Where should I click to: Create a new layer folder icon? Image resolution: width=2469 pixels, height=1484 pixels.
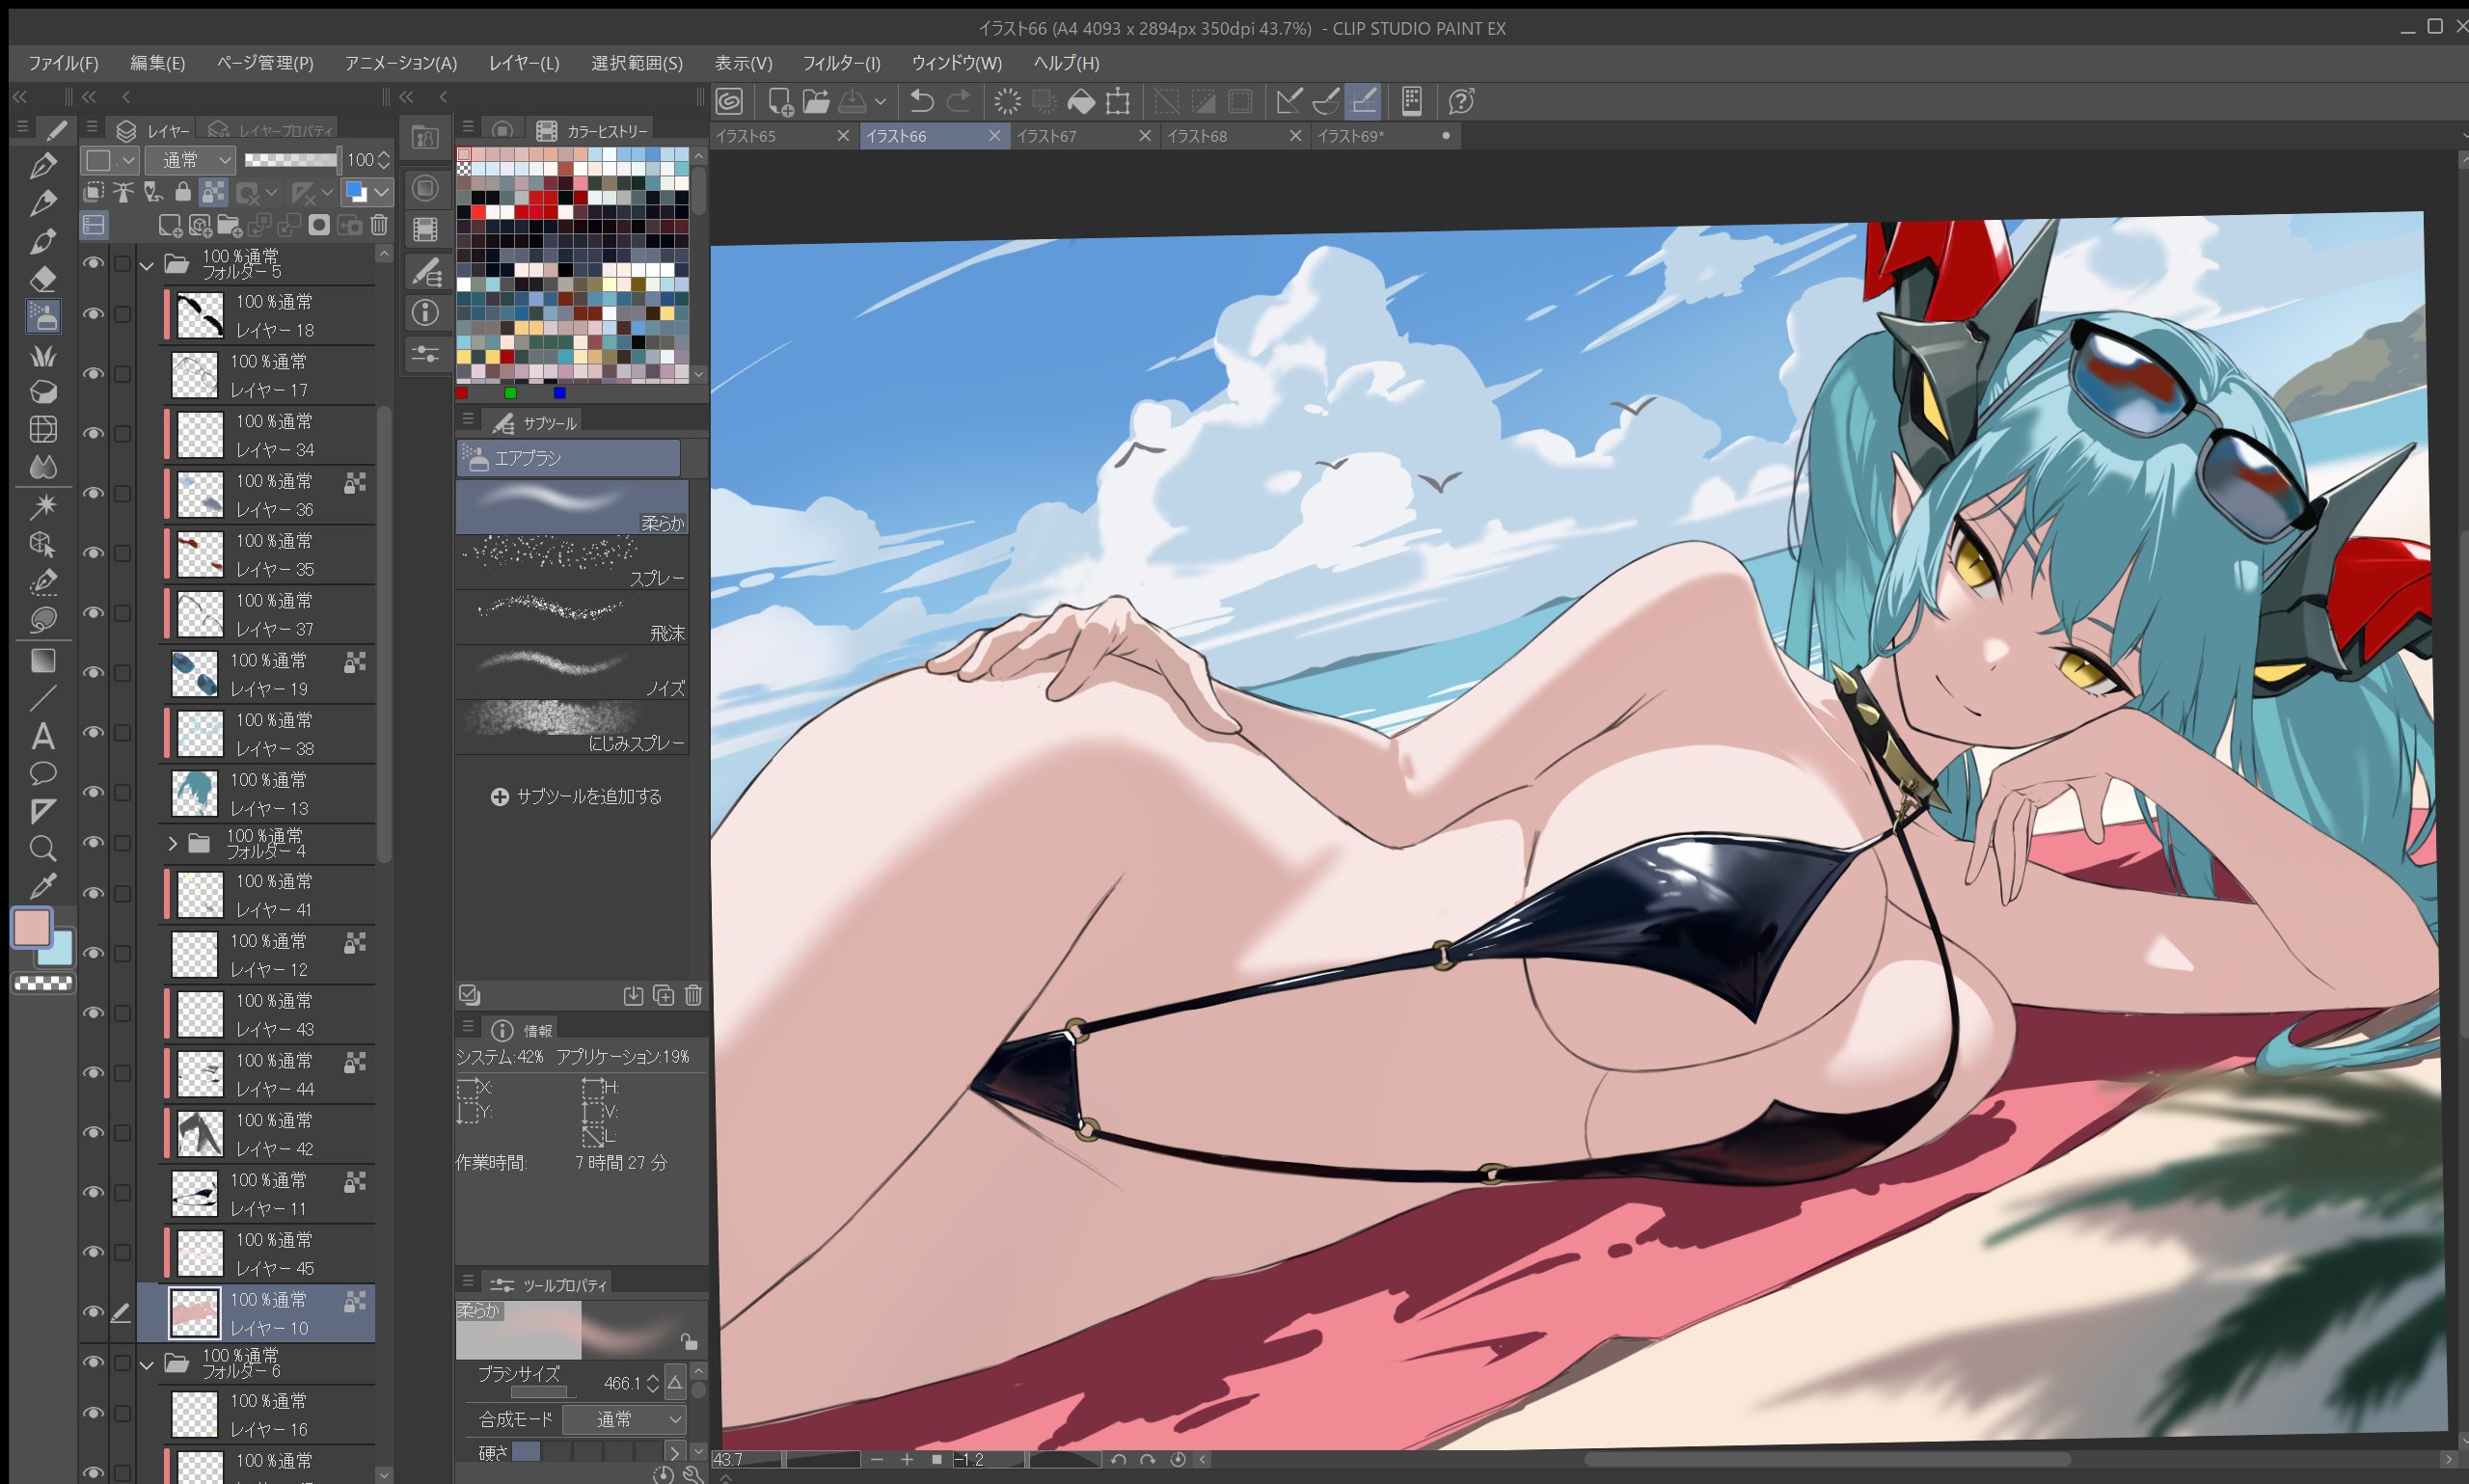tap(229, 225)
